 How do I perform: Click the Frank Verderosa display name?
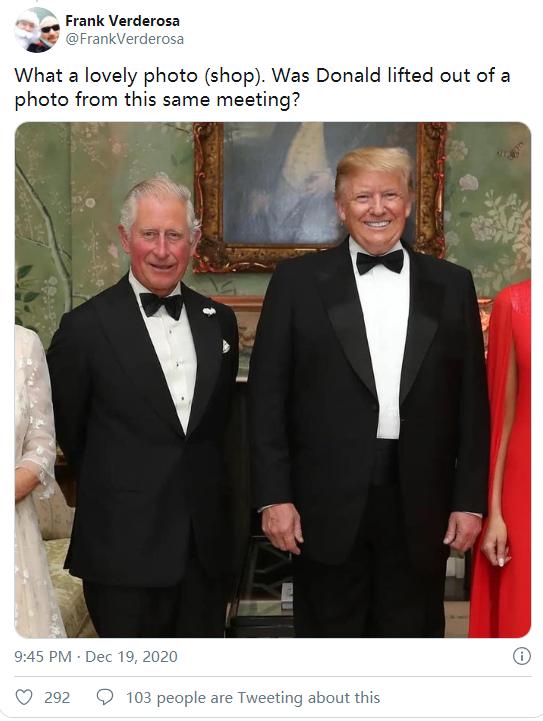tap(122, 21)
